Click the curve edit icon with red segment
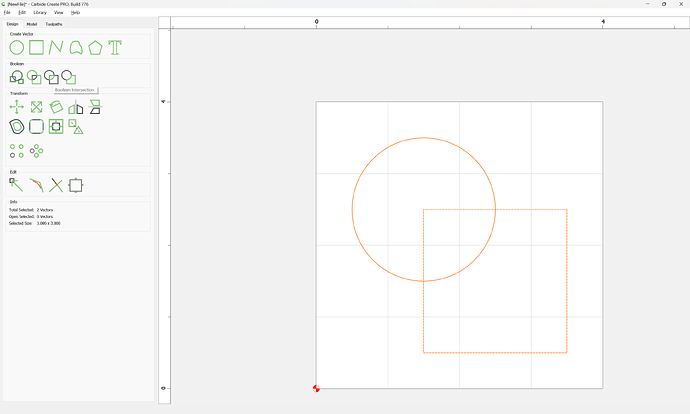This screenshot has width=690, height=414. [x=37, y=185]
